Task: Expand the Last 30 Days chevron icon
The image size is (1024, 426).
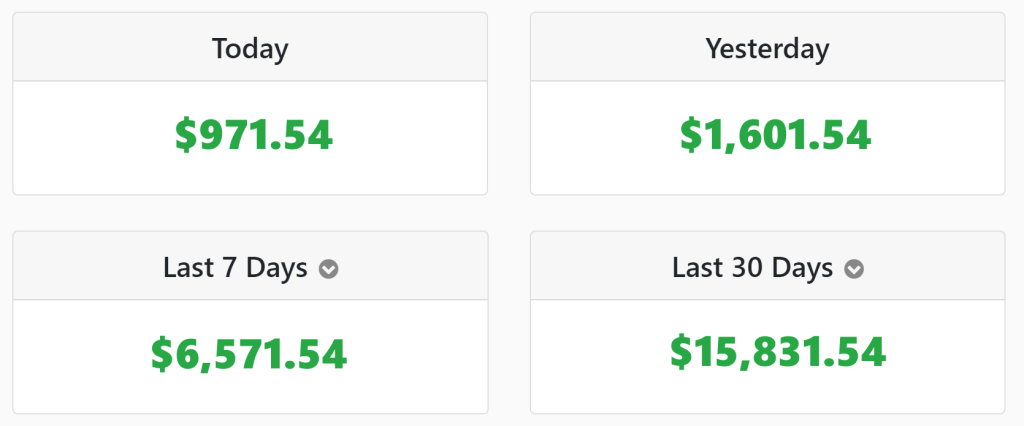Action: point(854,269)
